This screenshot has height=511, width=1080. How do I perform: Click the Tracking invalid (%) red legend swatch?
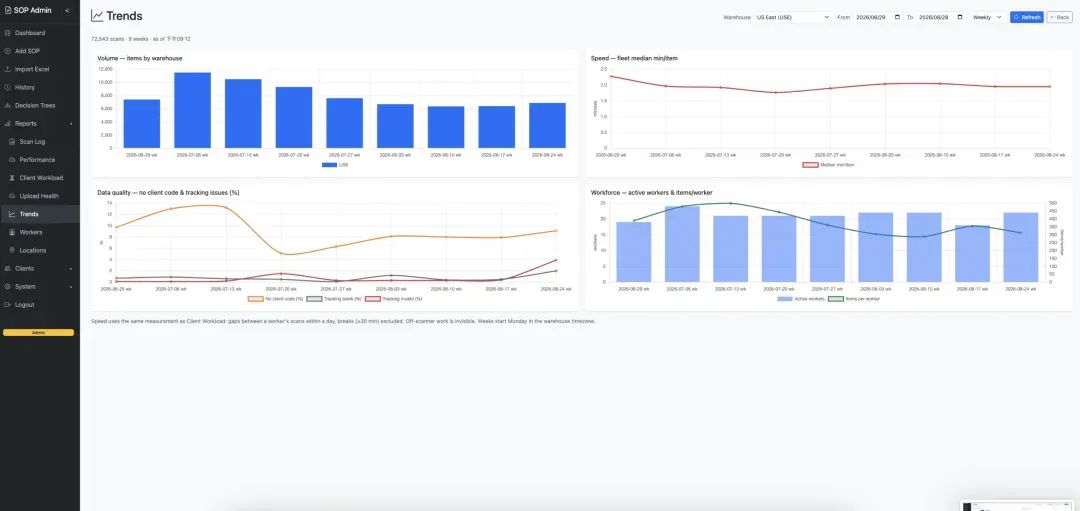click(x=373, y=299)
